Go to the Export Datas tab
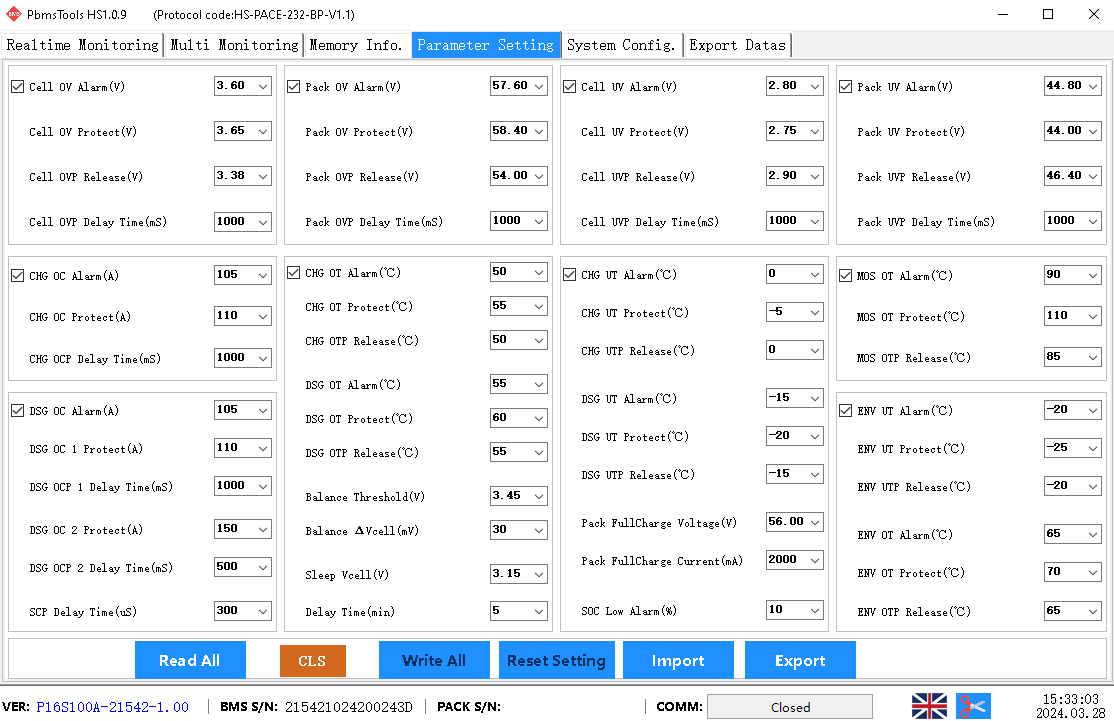 [x=737, y=45]
